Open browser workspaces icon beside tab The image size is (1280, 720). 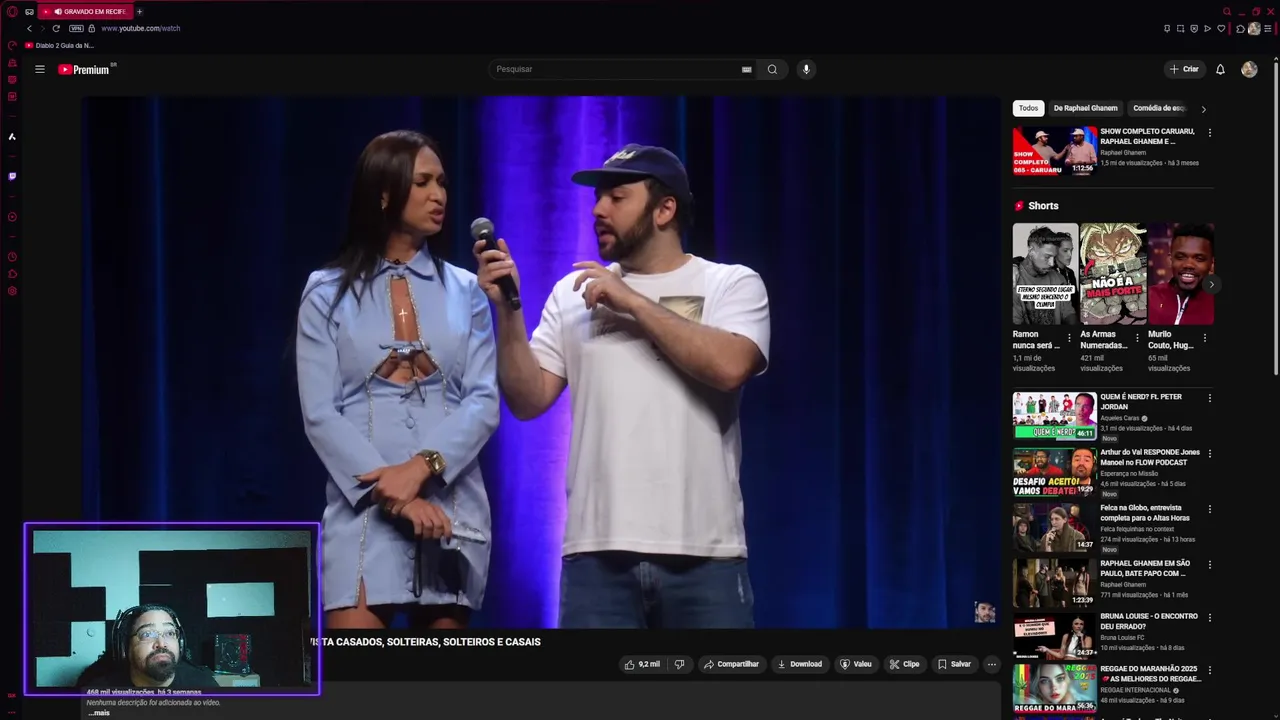tap(29, 11)
